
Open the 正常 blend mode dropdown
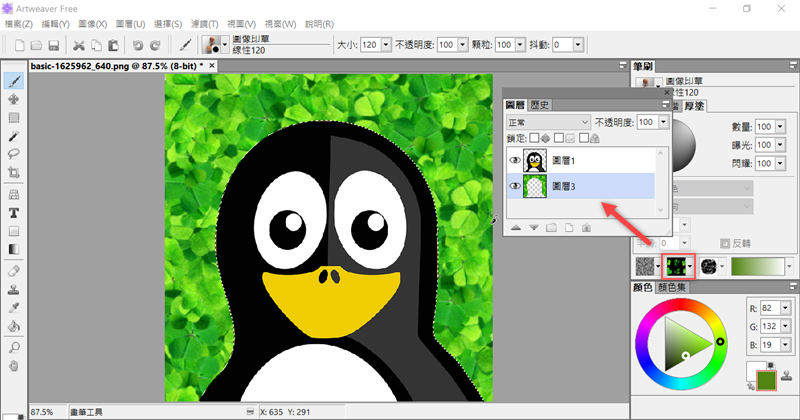pos(548,121)
